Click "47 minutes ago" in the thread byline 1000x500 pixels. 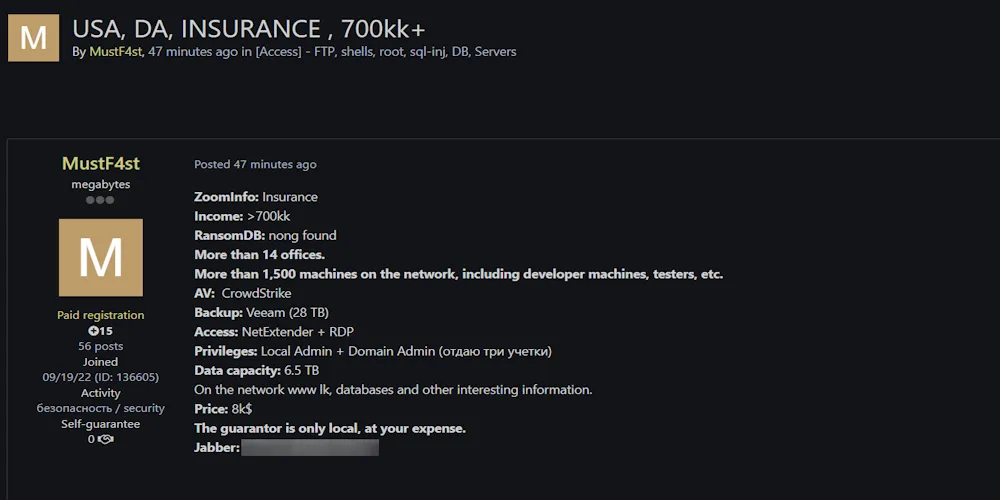pyautogui.click(x=193, y=51)
